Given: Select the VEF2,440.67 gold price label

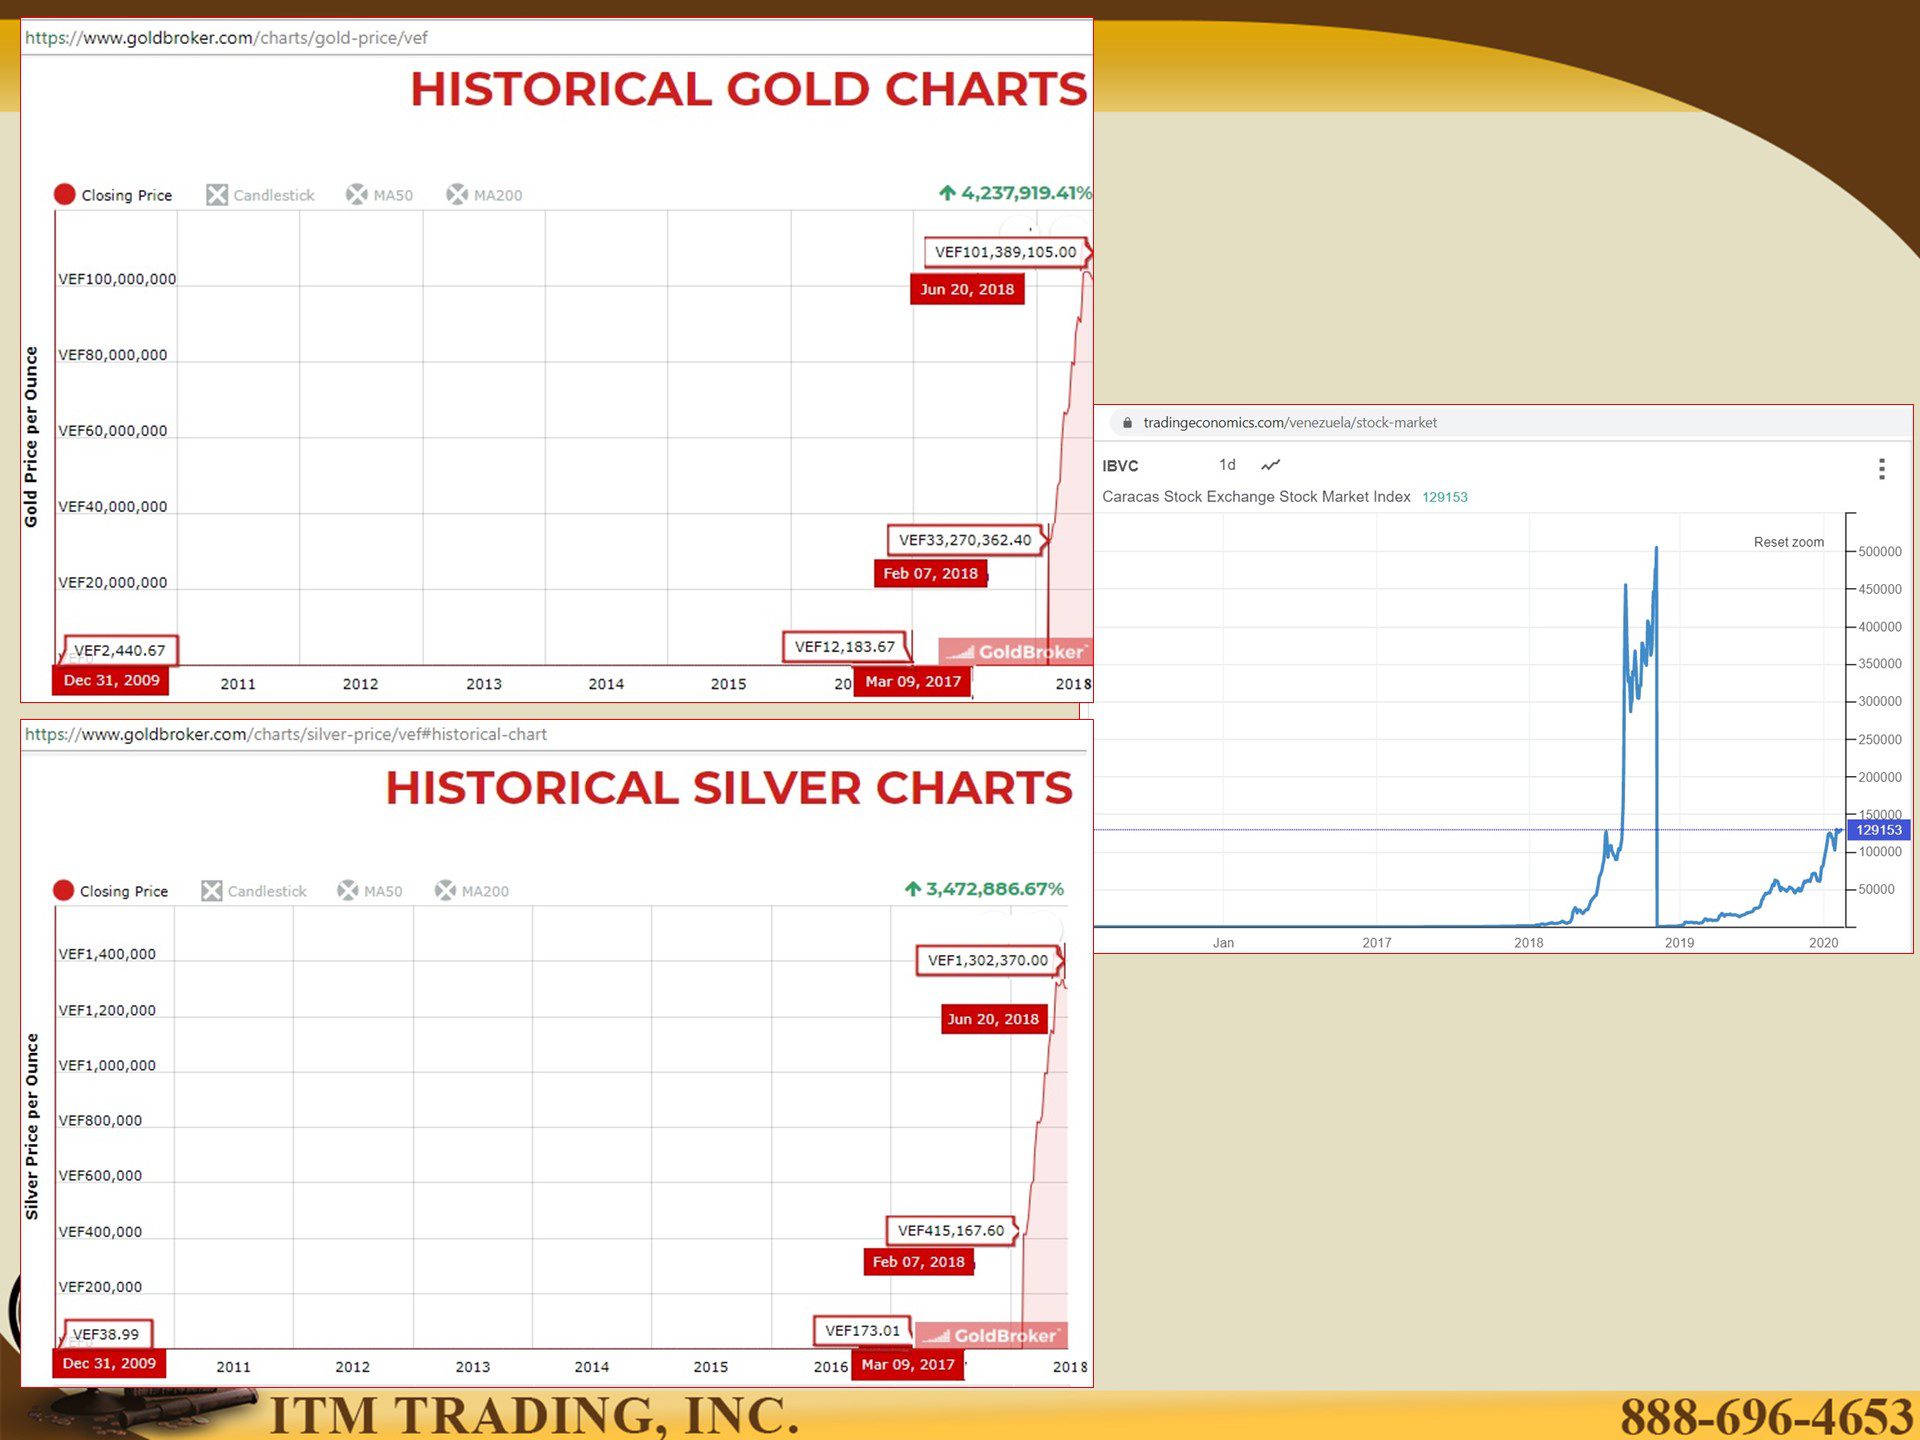Looking at the screenshot, I should pos(120,651).
